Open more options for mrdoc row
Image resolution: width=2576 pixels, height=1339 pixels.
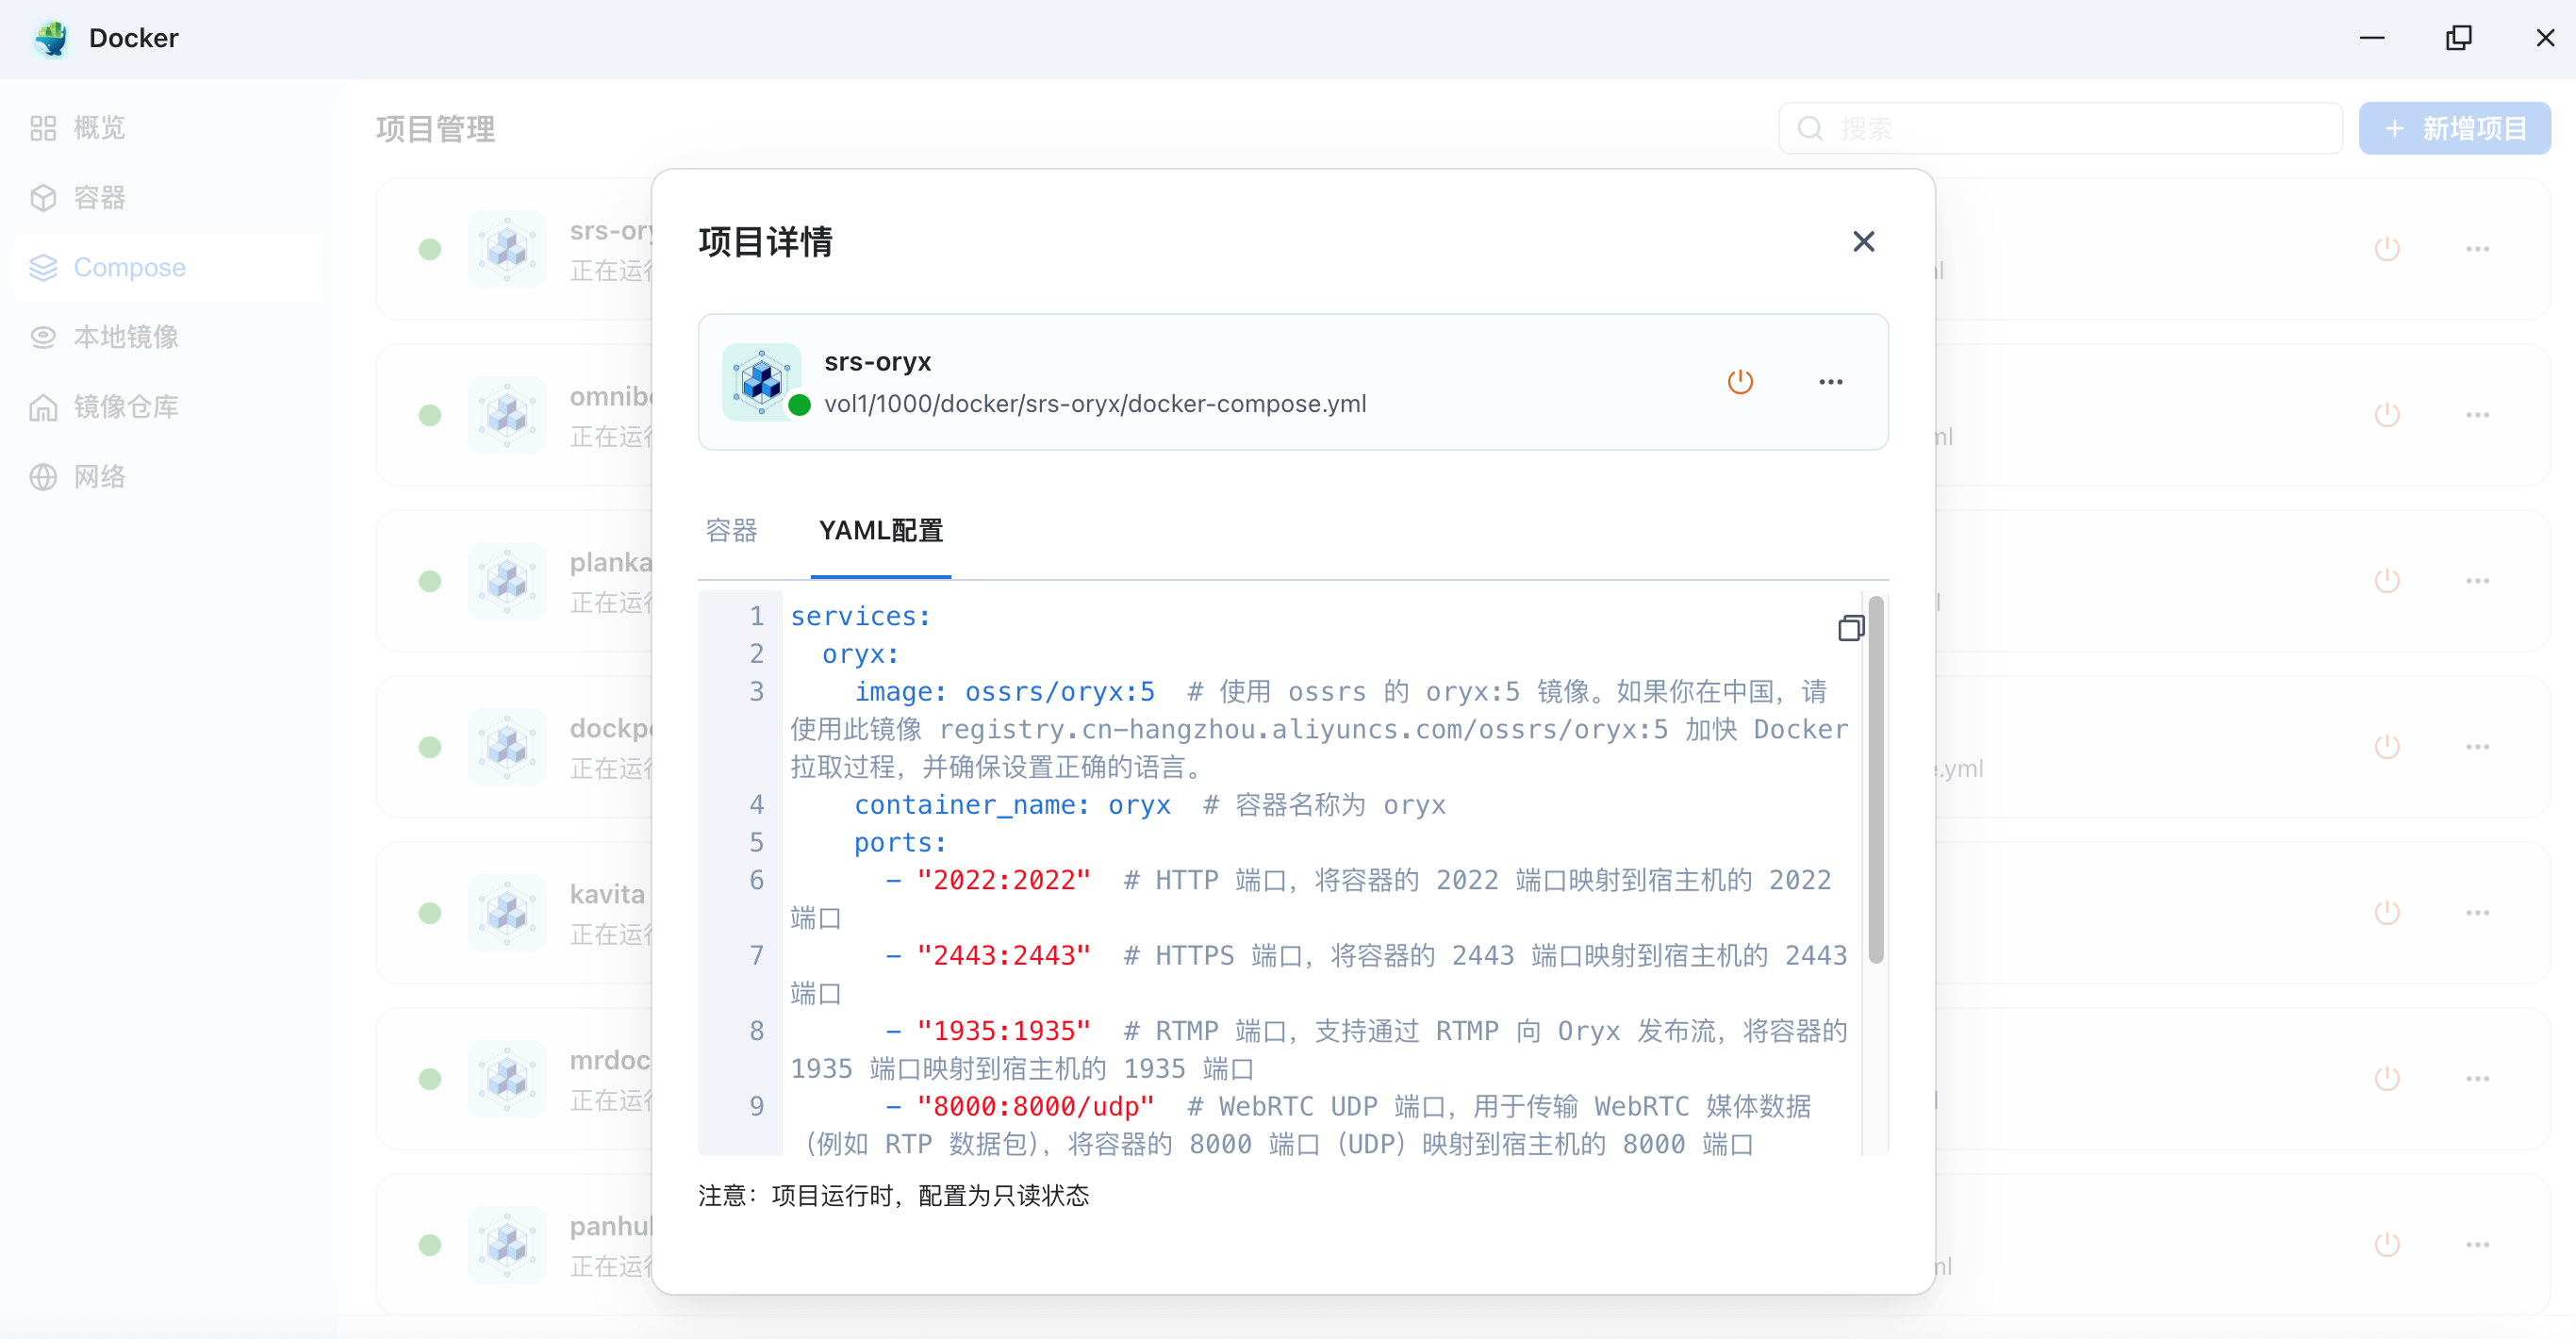(2477, 1079)
